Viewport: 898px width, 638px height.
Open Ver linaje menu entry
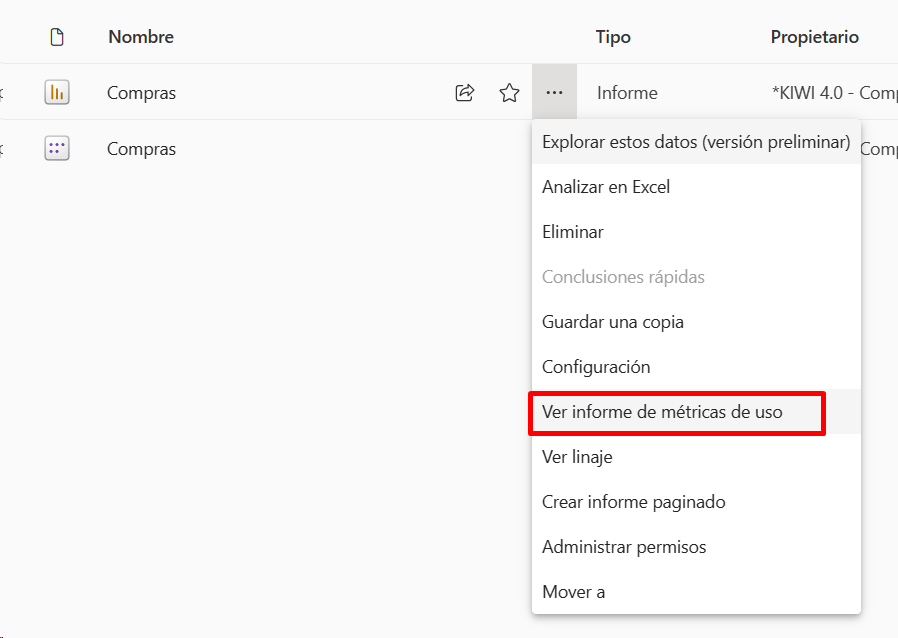point(696,456)
